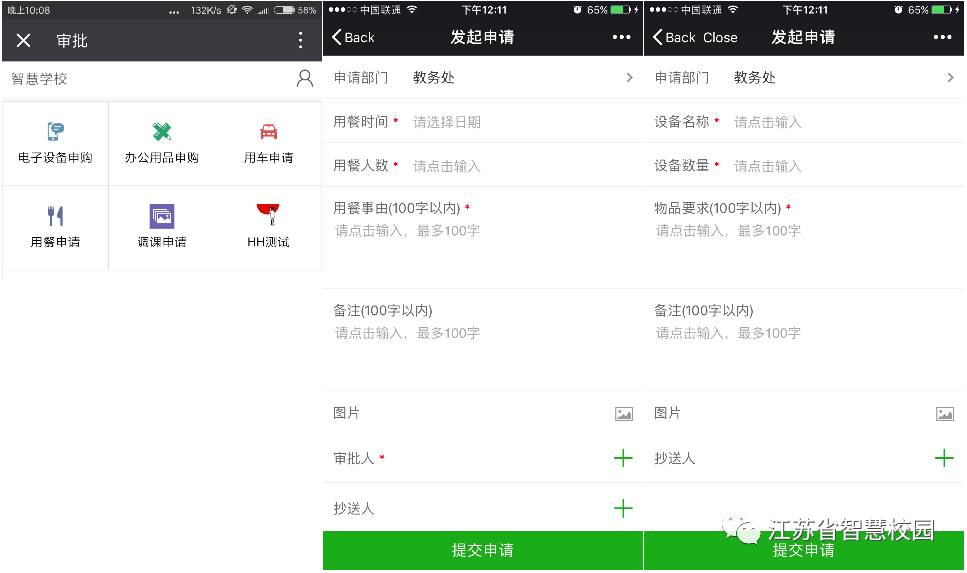The width and height of the screenshot is (967, 573).
Task: Open 调课申请 application
Action: coord(162,226)
